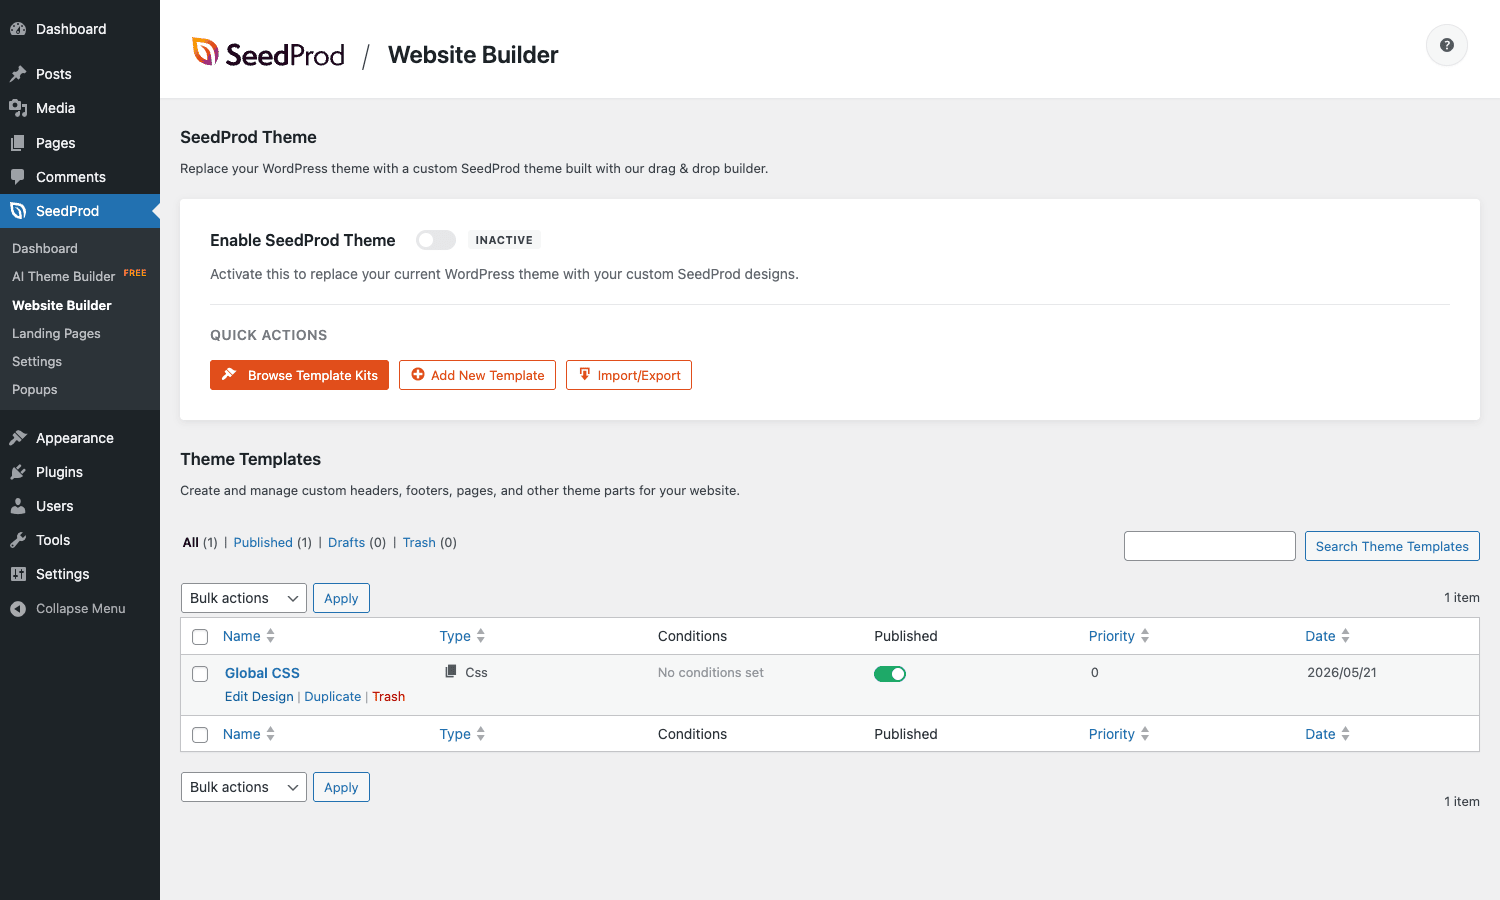Image resolution: width=1500 pixels, height=900 pixels.
Task: Click the INACTIVE status badge
Action: [504, 240]
